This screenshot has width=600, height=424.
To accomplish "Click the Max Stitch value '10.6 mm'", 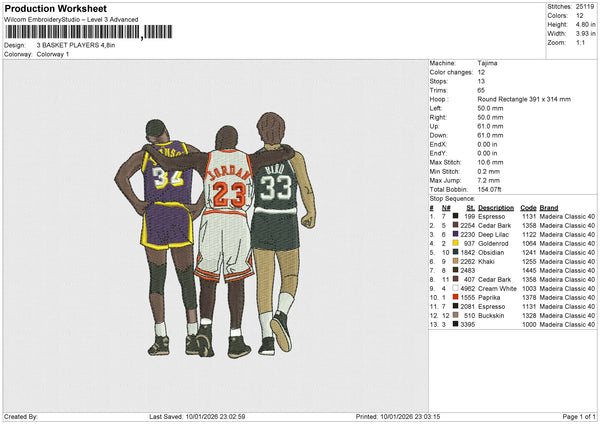I will click(x=490, y=162).
